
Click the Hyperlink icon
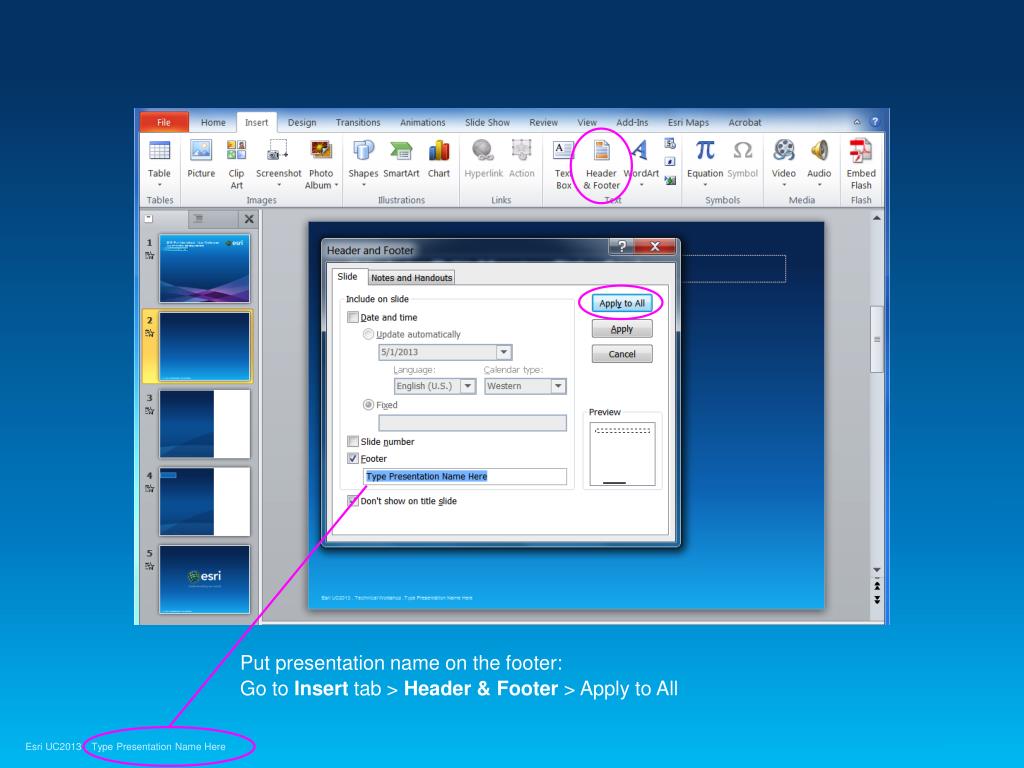click(x=483, y=152)
